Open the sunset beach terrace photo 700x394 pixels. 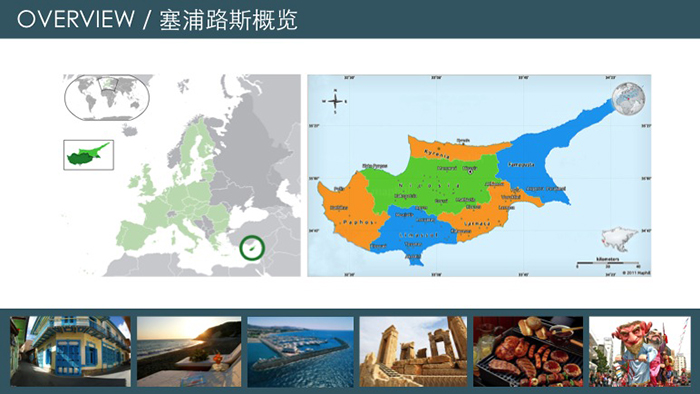(189, 351)
